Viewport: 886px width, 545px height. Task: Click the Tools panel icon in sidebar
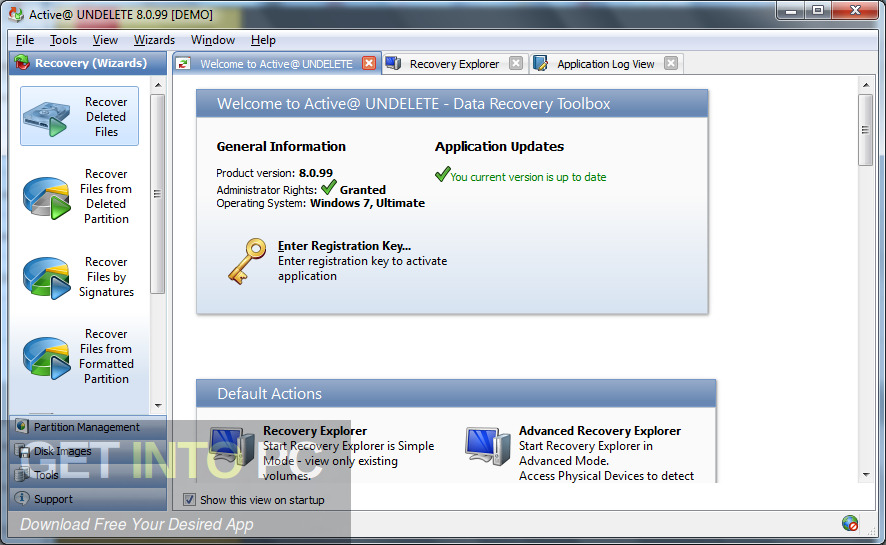22,475
